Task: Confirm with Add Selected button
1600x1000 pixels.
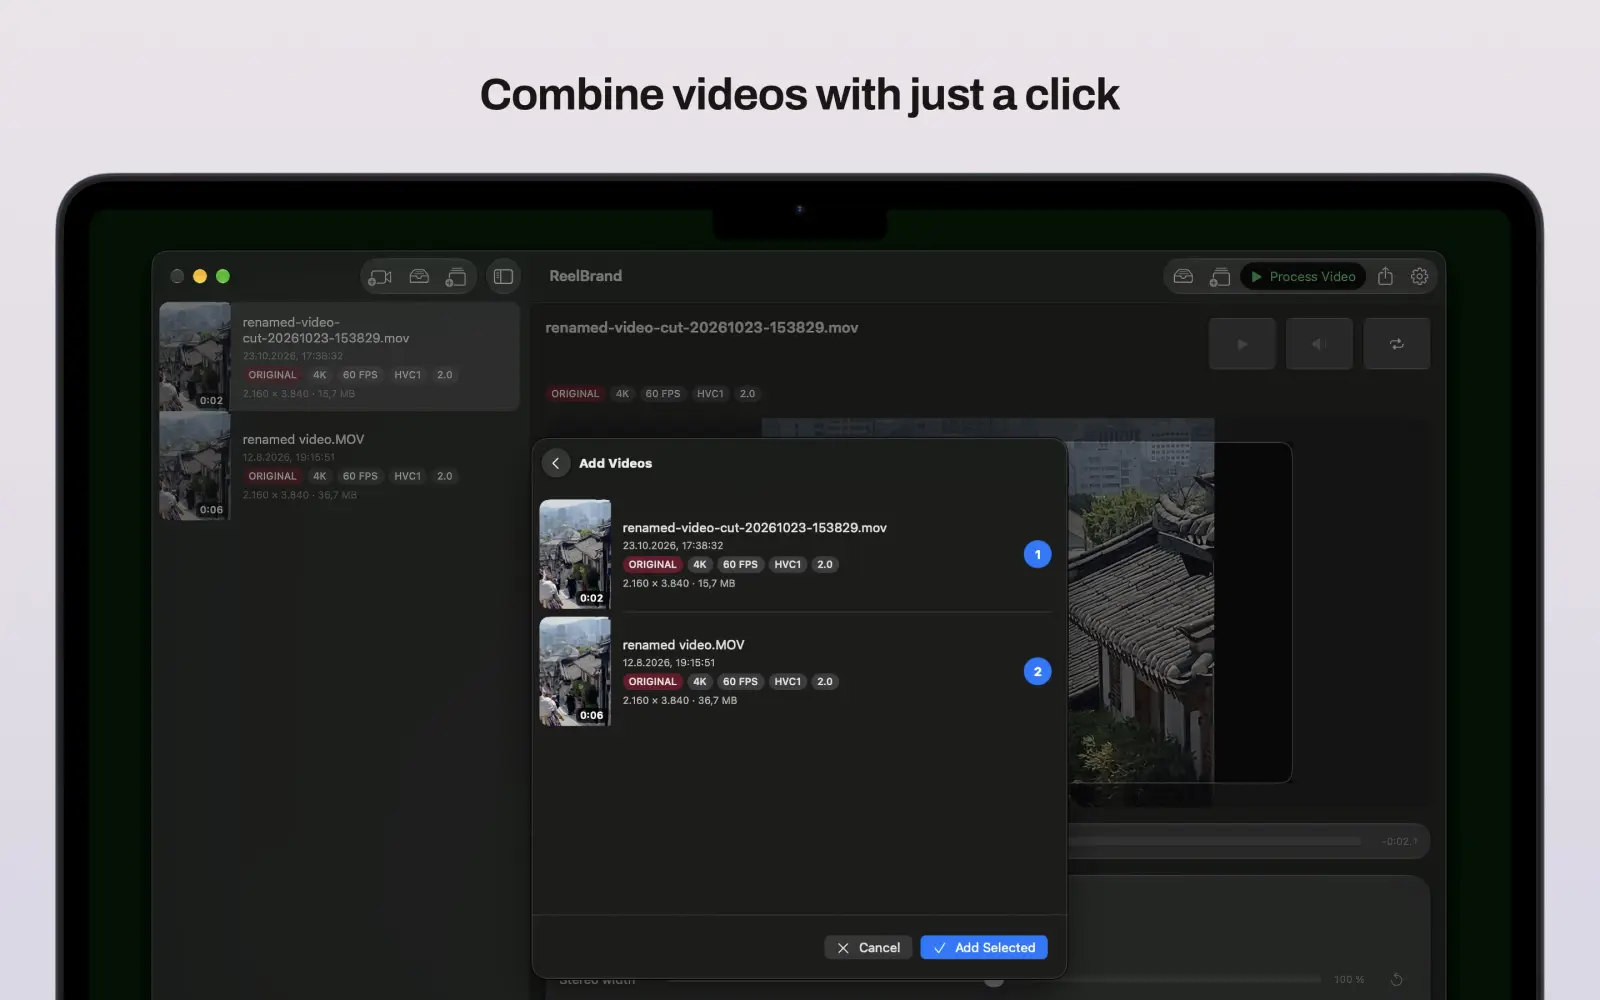Action: 984,948
